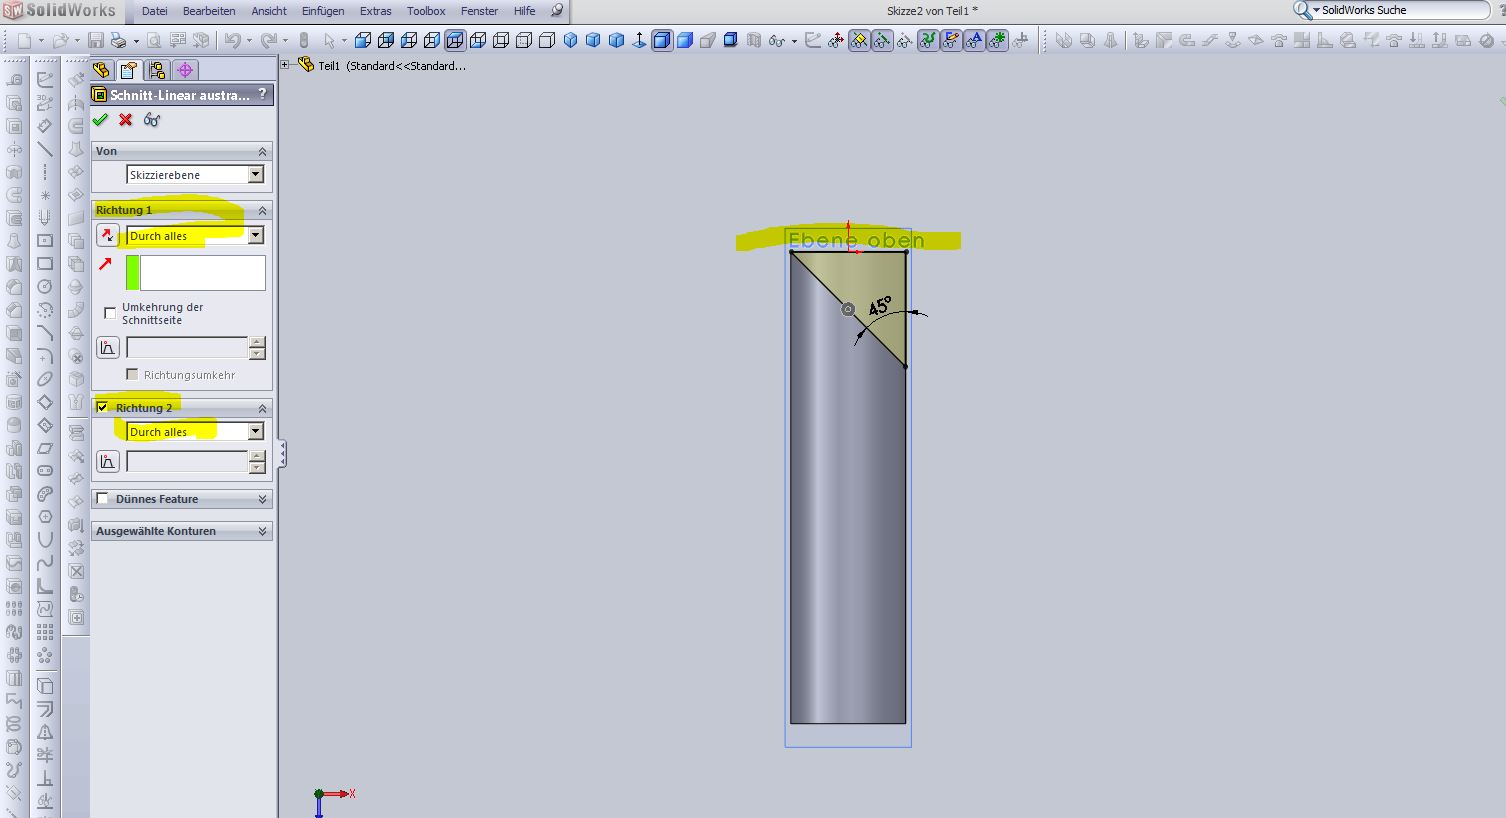Click the Open file icon
Image resolution: width=1506 pixels, height=818 pixels.
pyautogui.click(x=60, y=41)
